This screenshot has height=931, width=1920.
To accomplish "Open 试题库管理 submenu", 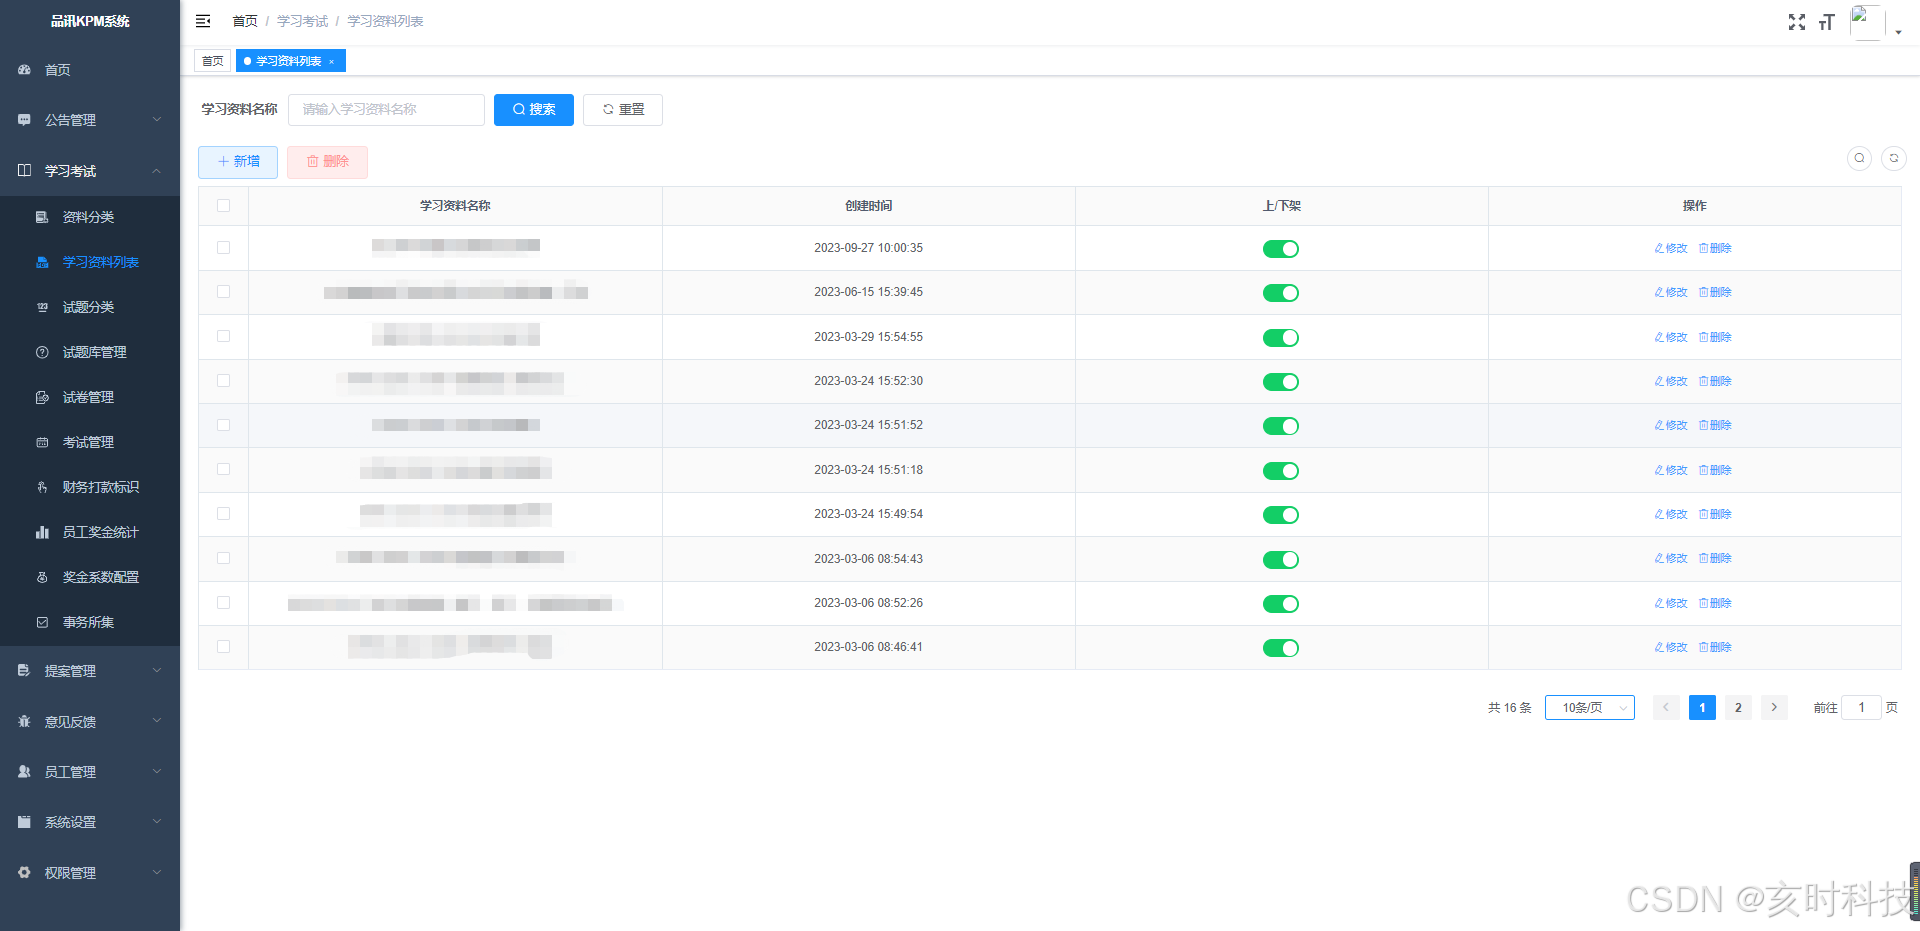I will coord(90,352).
